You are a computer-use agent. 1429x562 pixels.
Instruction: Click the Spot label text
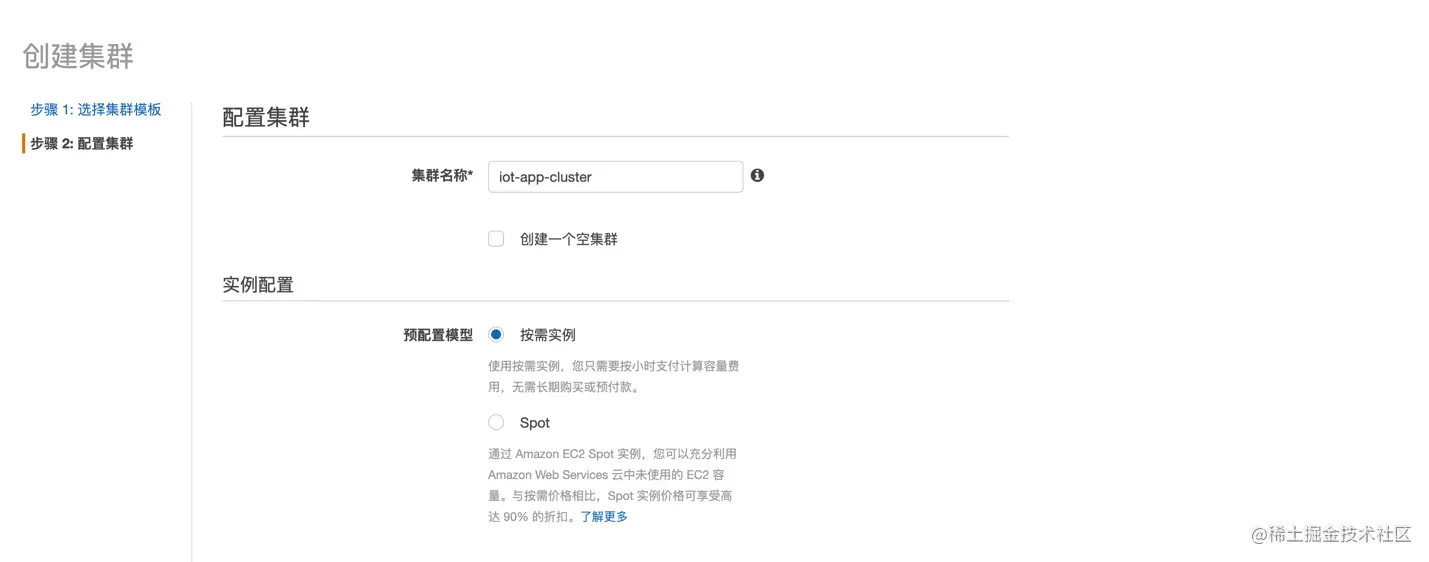(535, 423)
